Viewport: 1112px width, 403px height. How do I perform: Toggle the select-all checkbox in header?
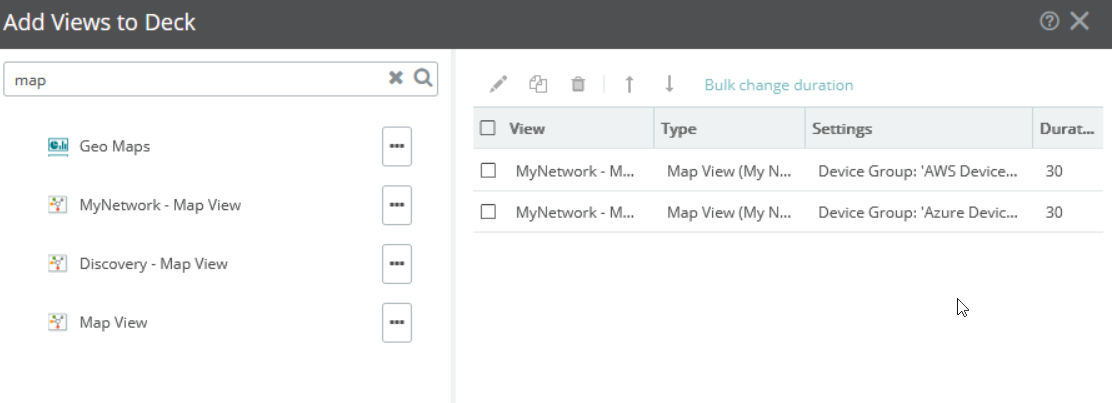pyautogui.click(x=487, y=128)
